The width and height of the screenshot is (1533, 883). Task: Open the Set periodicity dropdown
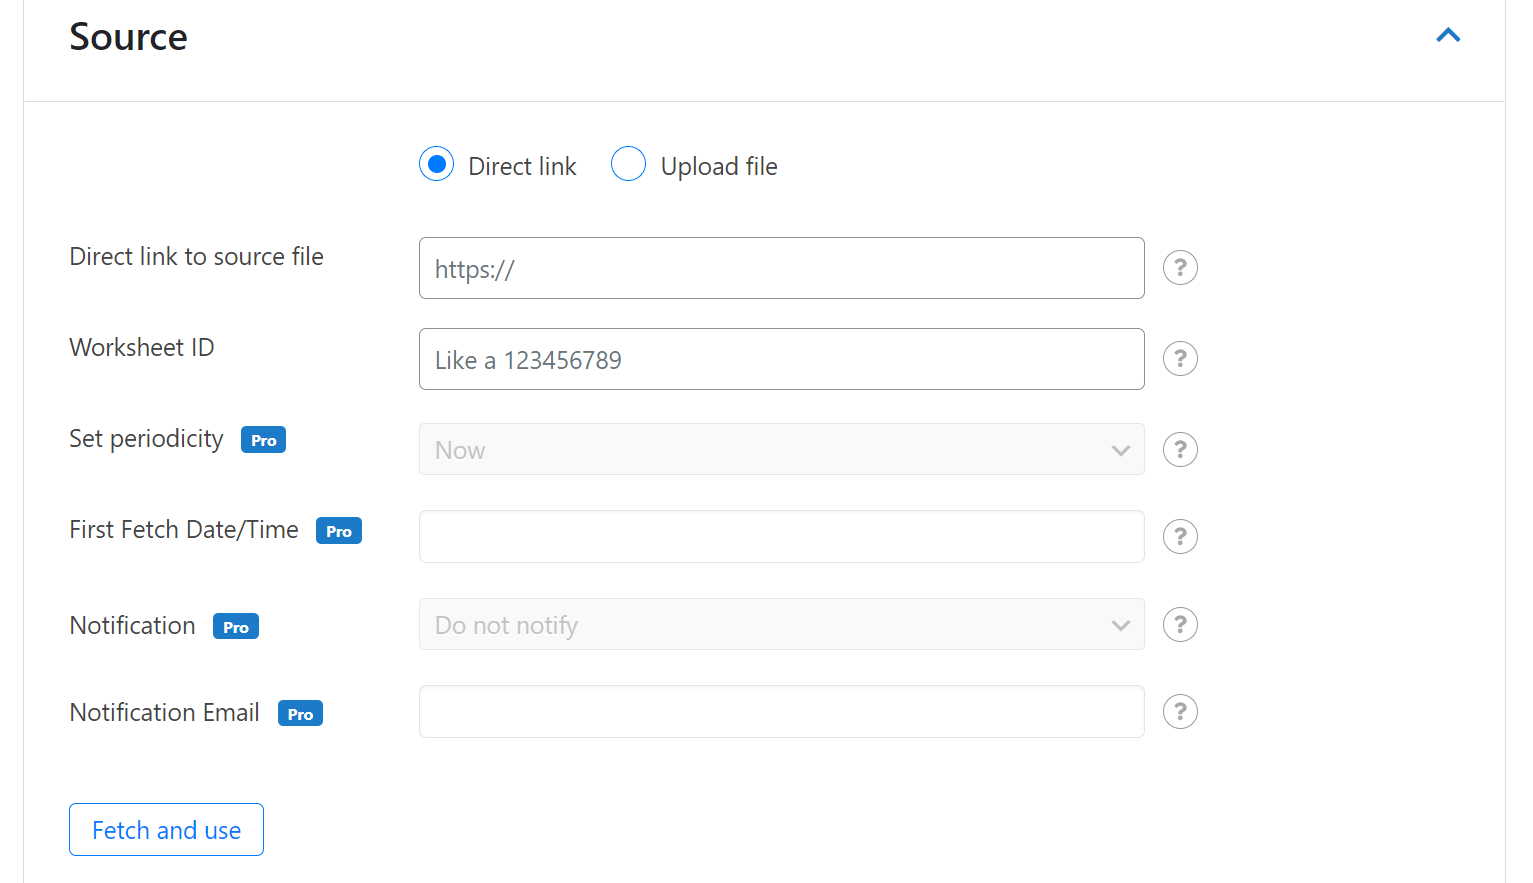point(781,449)
